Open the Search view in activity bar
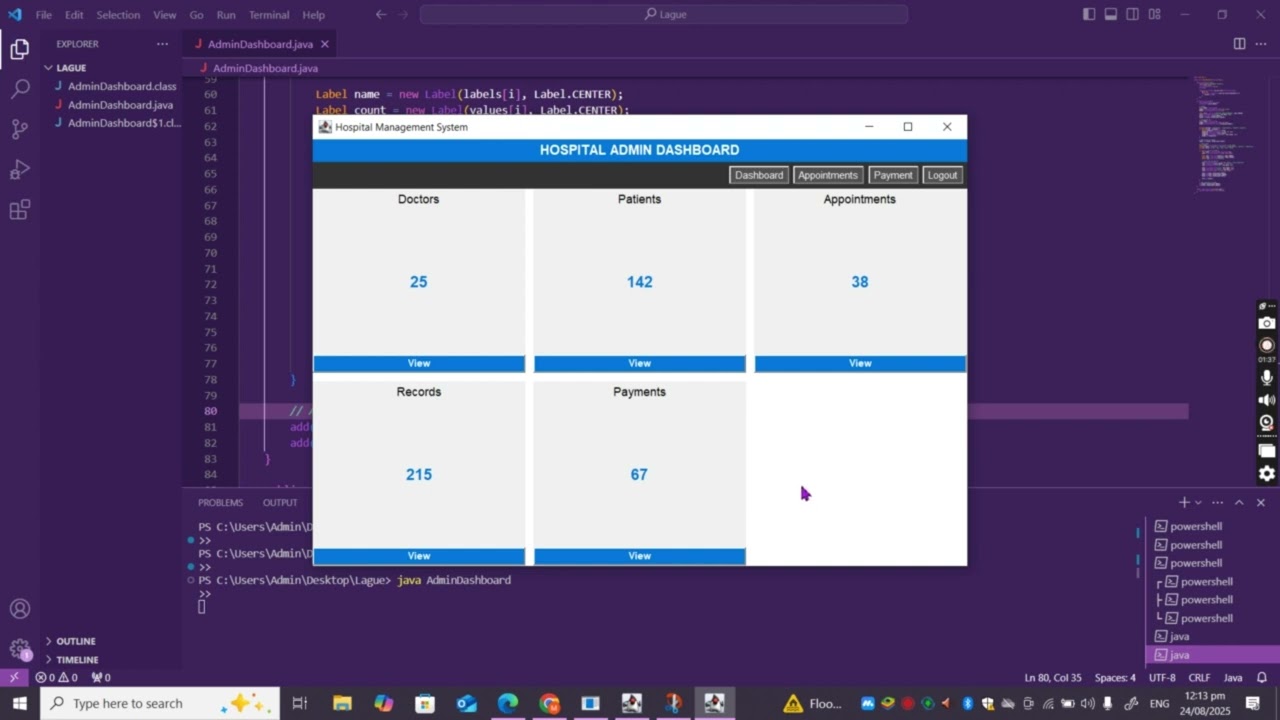 coord(19,89)
